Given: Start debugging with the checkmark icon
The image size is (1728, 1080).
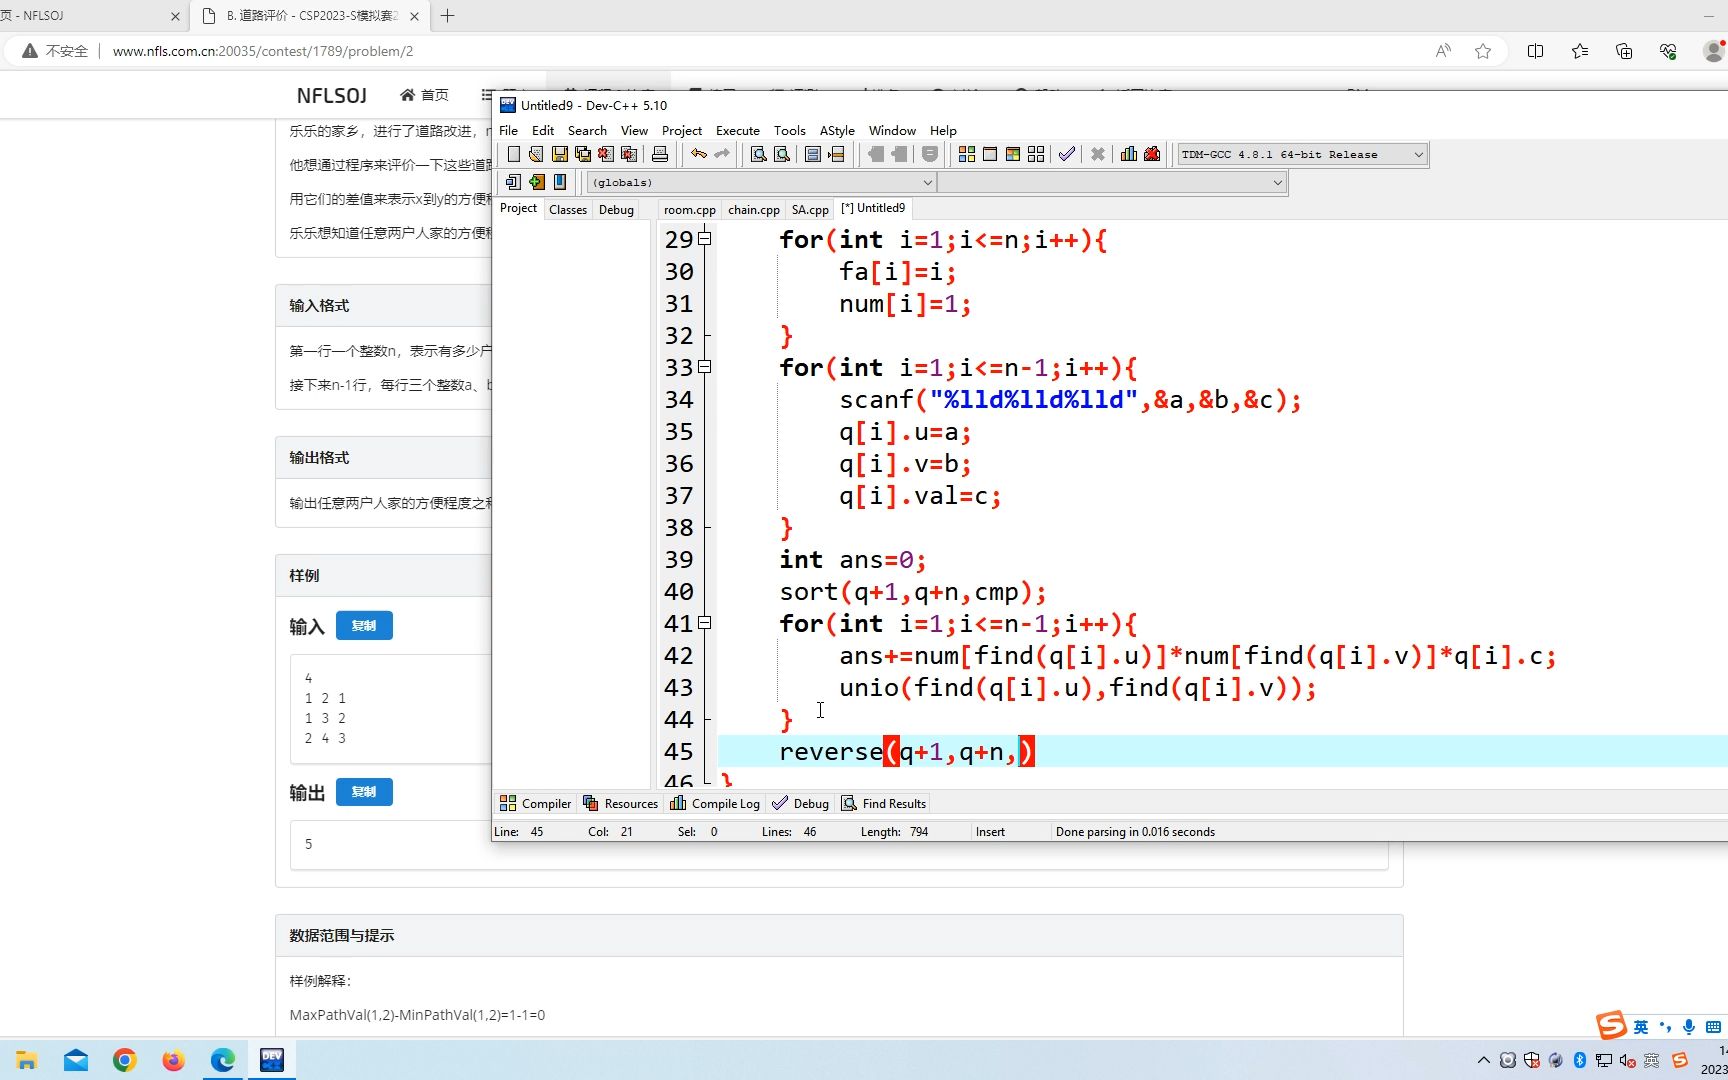Looking at the screenshot, I should (1067, 154).
